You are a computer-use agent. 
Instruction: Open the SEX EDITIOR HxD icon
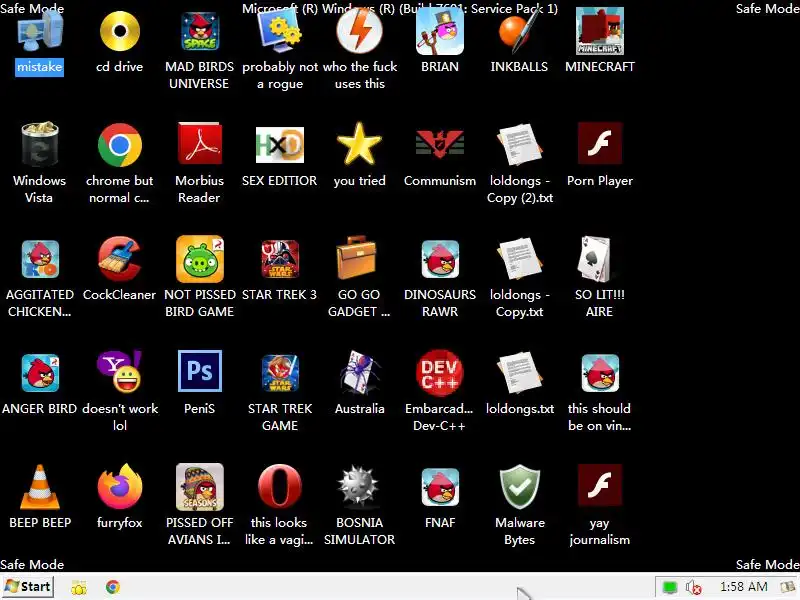tap(280, 145)
